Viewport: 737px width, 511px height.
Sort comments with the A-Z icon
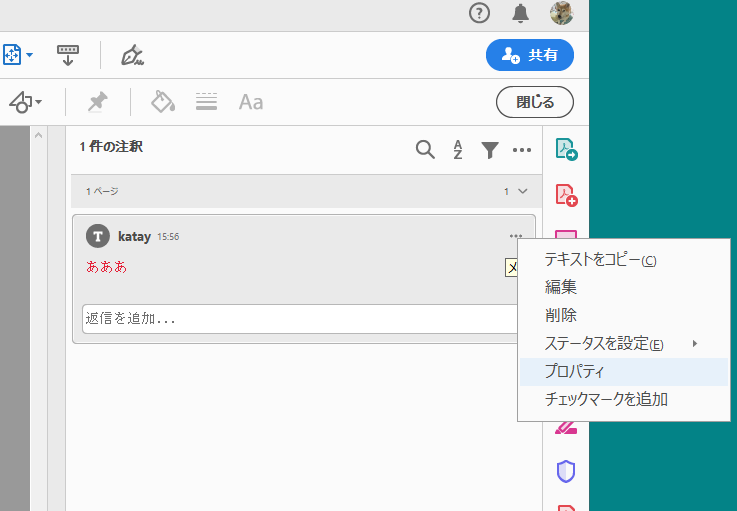point(458,149)
